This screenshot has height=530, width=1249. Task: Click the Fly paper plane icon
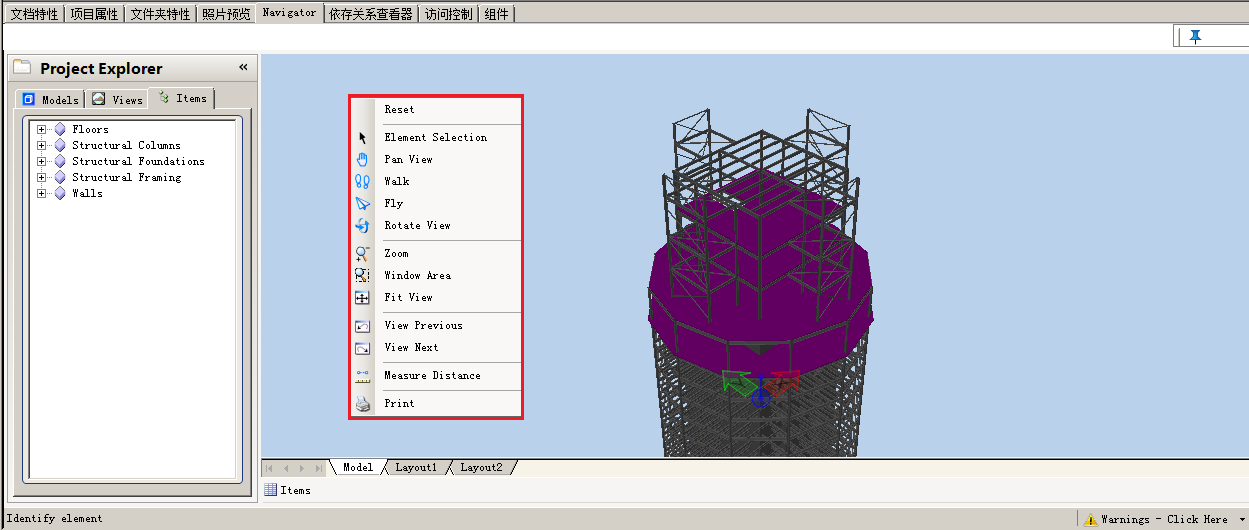point(363,204)
